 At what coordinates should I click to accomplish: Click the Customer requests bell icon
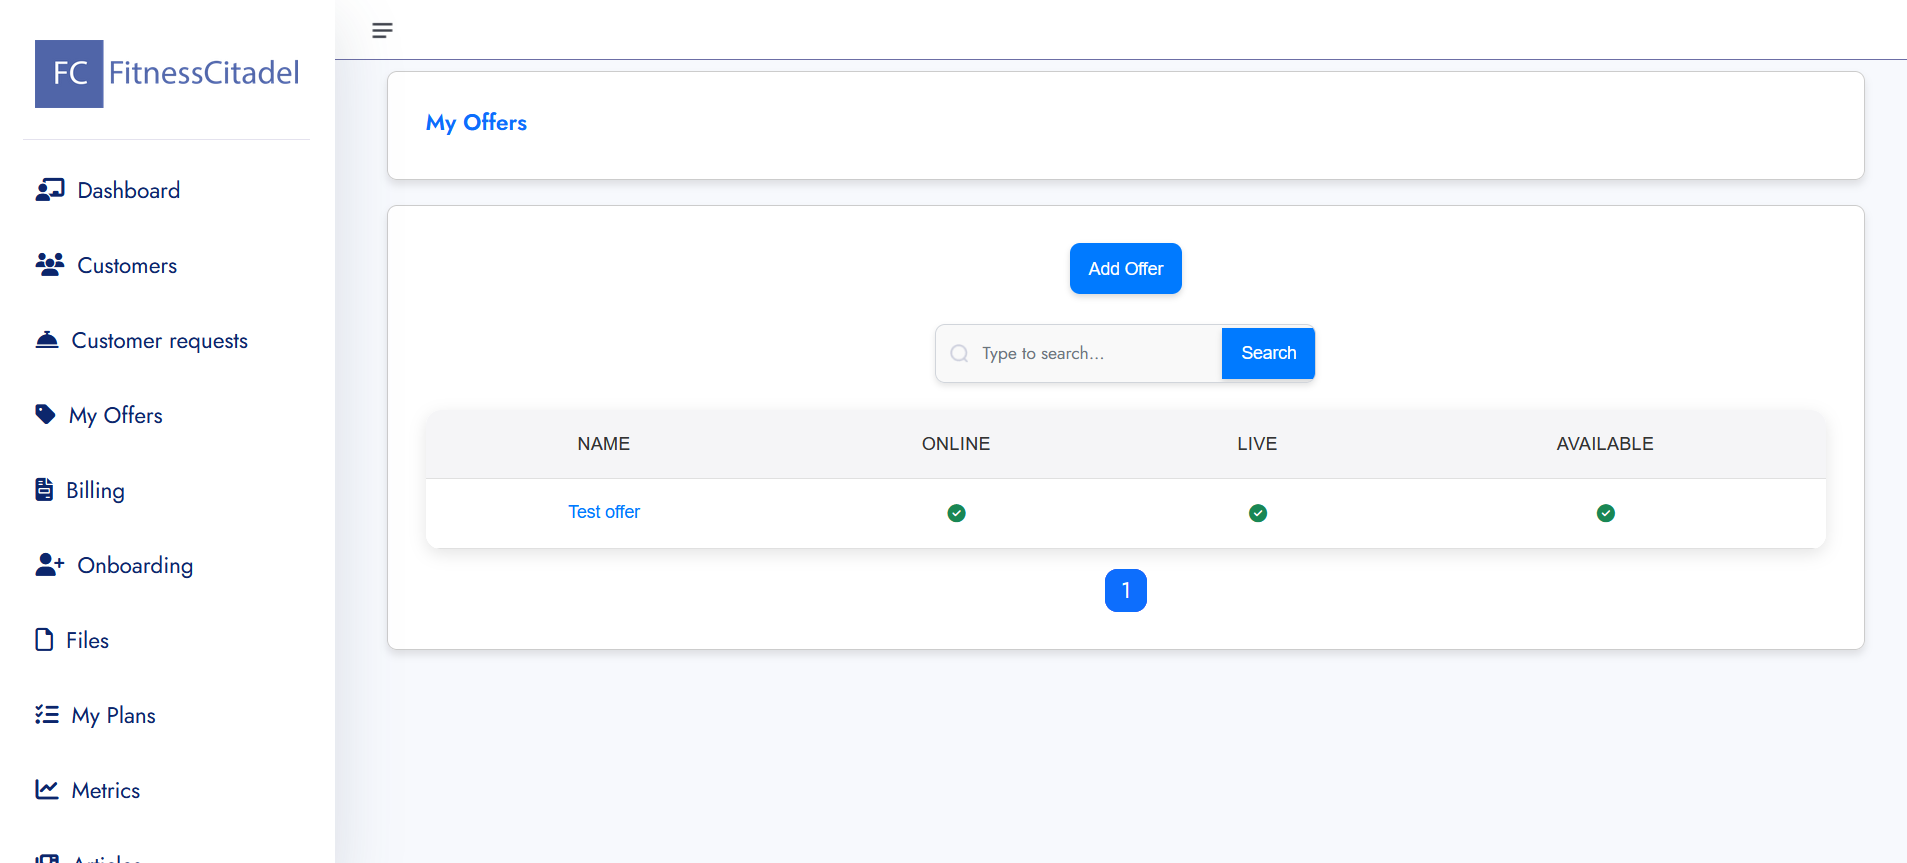coord(47,340)
